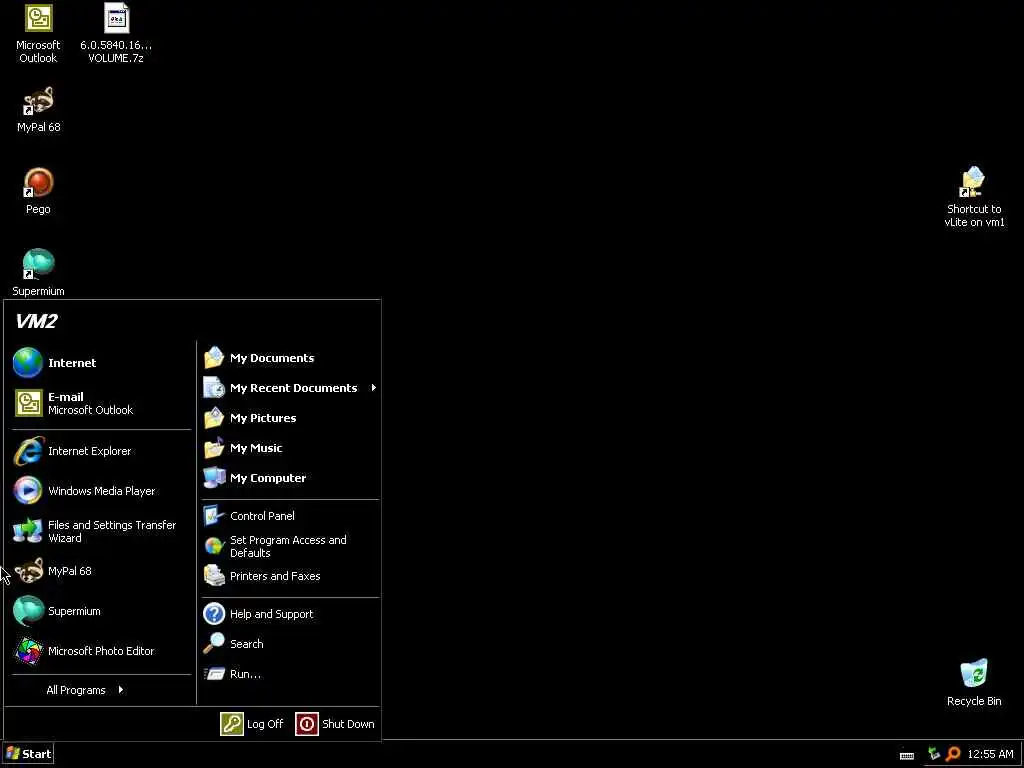Click the My Music label text

(x=256, y=448)
